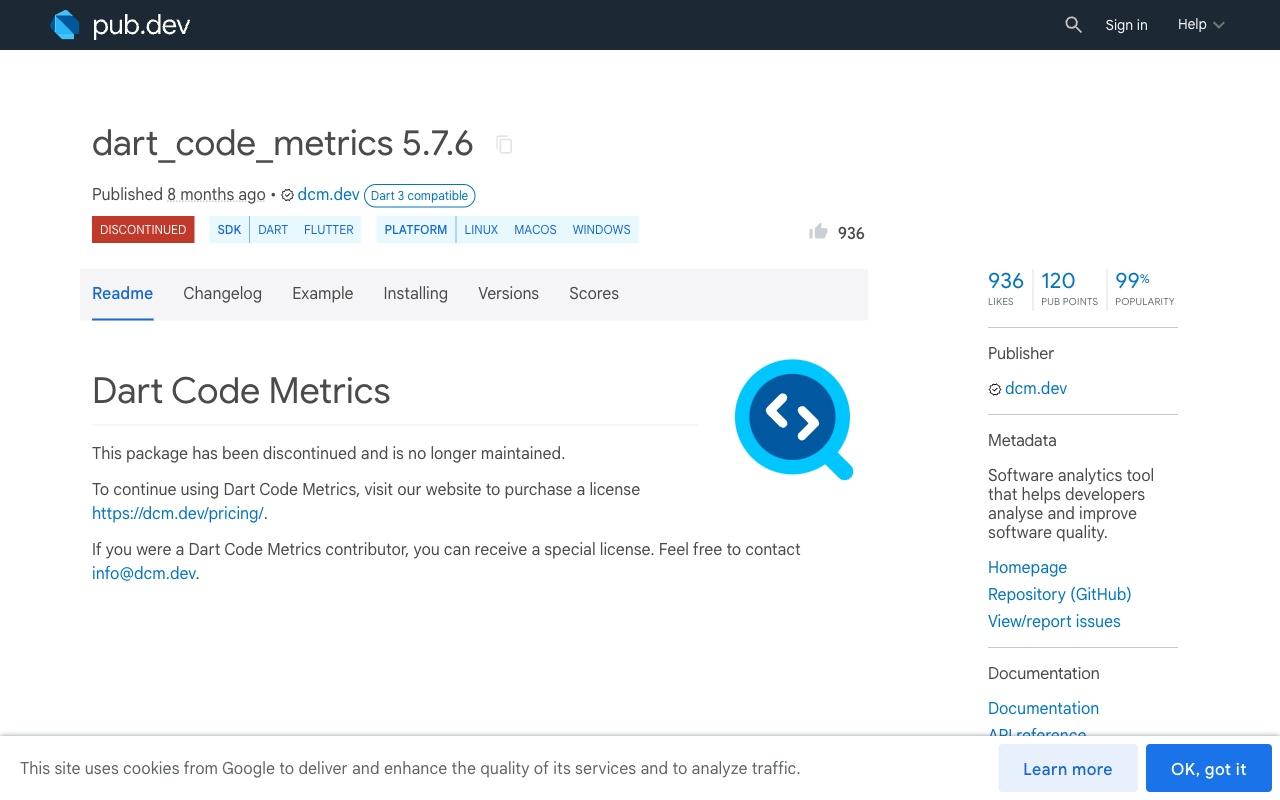The image size is (1280, 800).
Task: Filter by the LINUX platform tag
Action: (x=481, y=229)
